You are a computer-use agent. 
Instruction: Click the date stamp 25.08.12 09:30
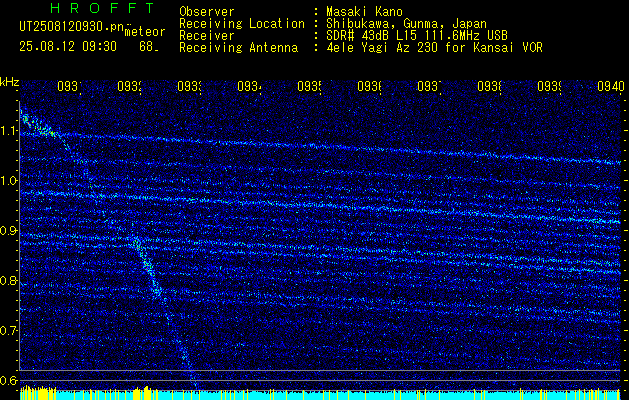[68, 47]
